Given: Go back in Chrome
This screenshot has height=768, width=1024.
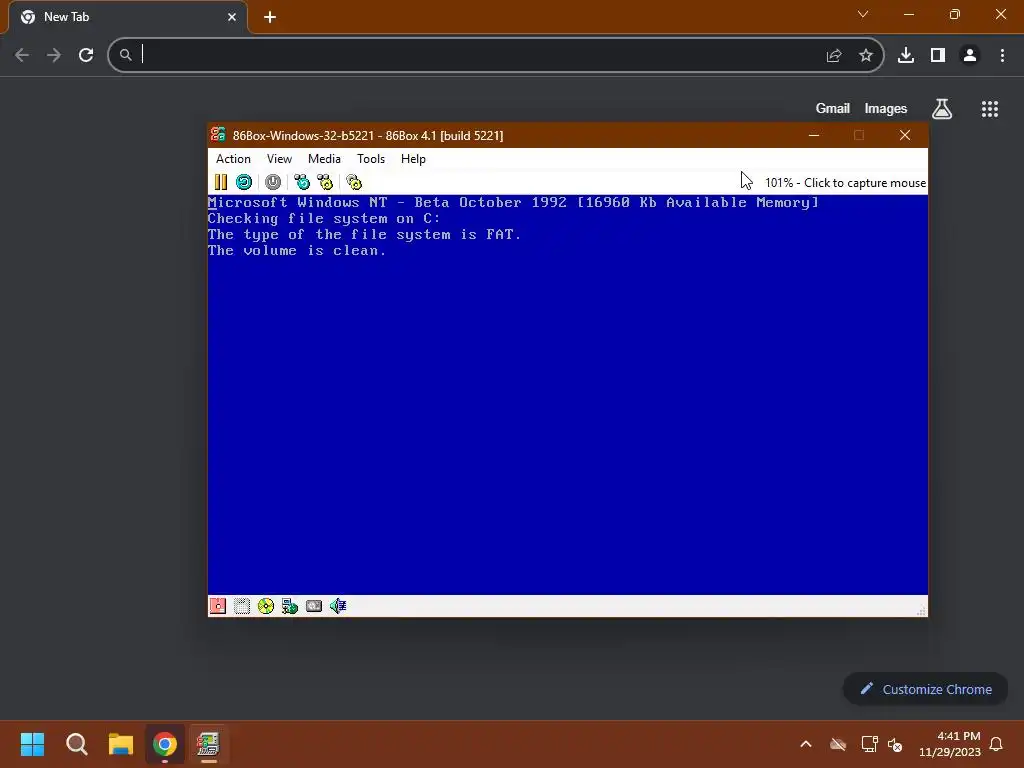Looking at the screenshot, I should coord(22,55).
